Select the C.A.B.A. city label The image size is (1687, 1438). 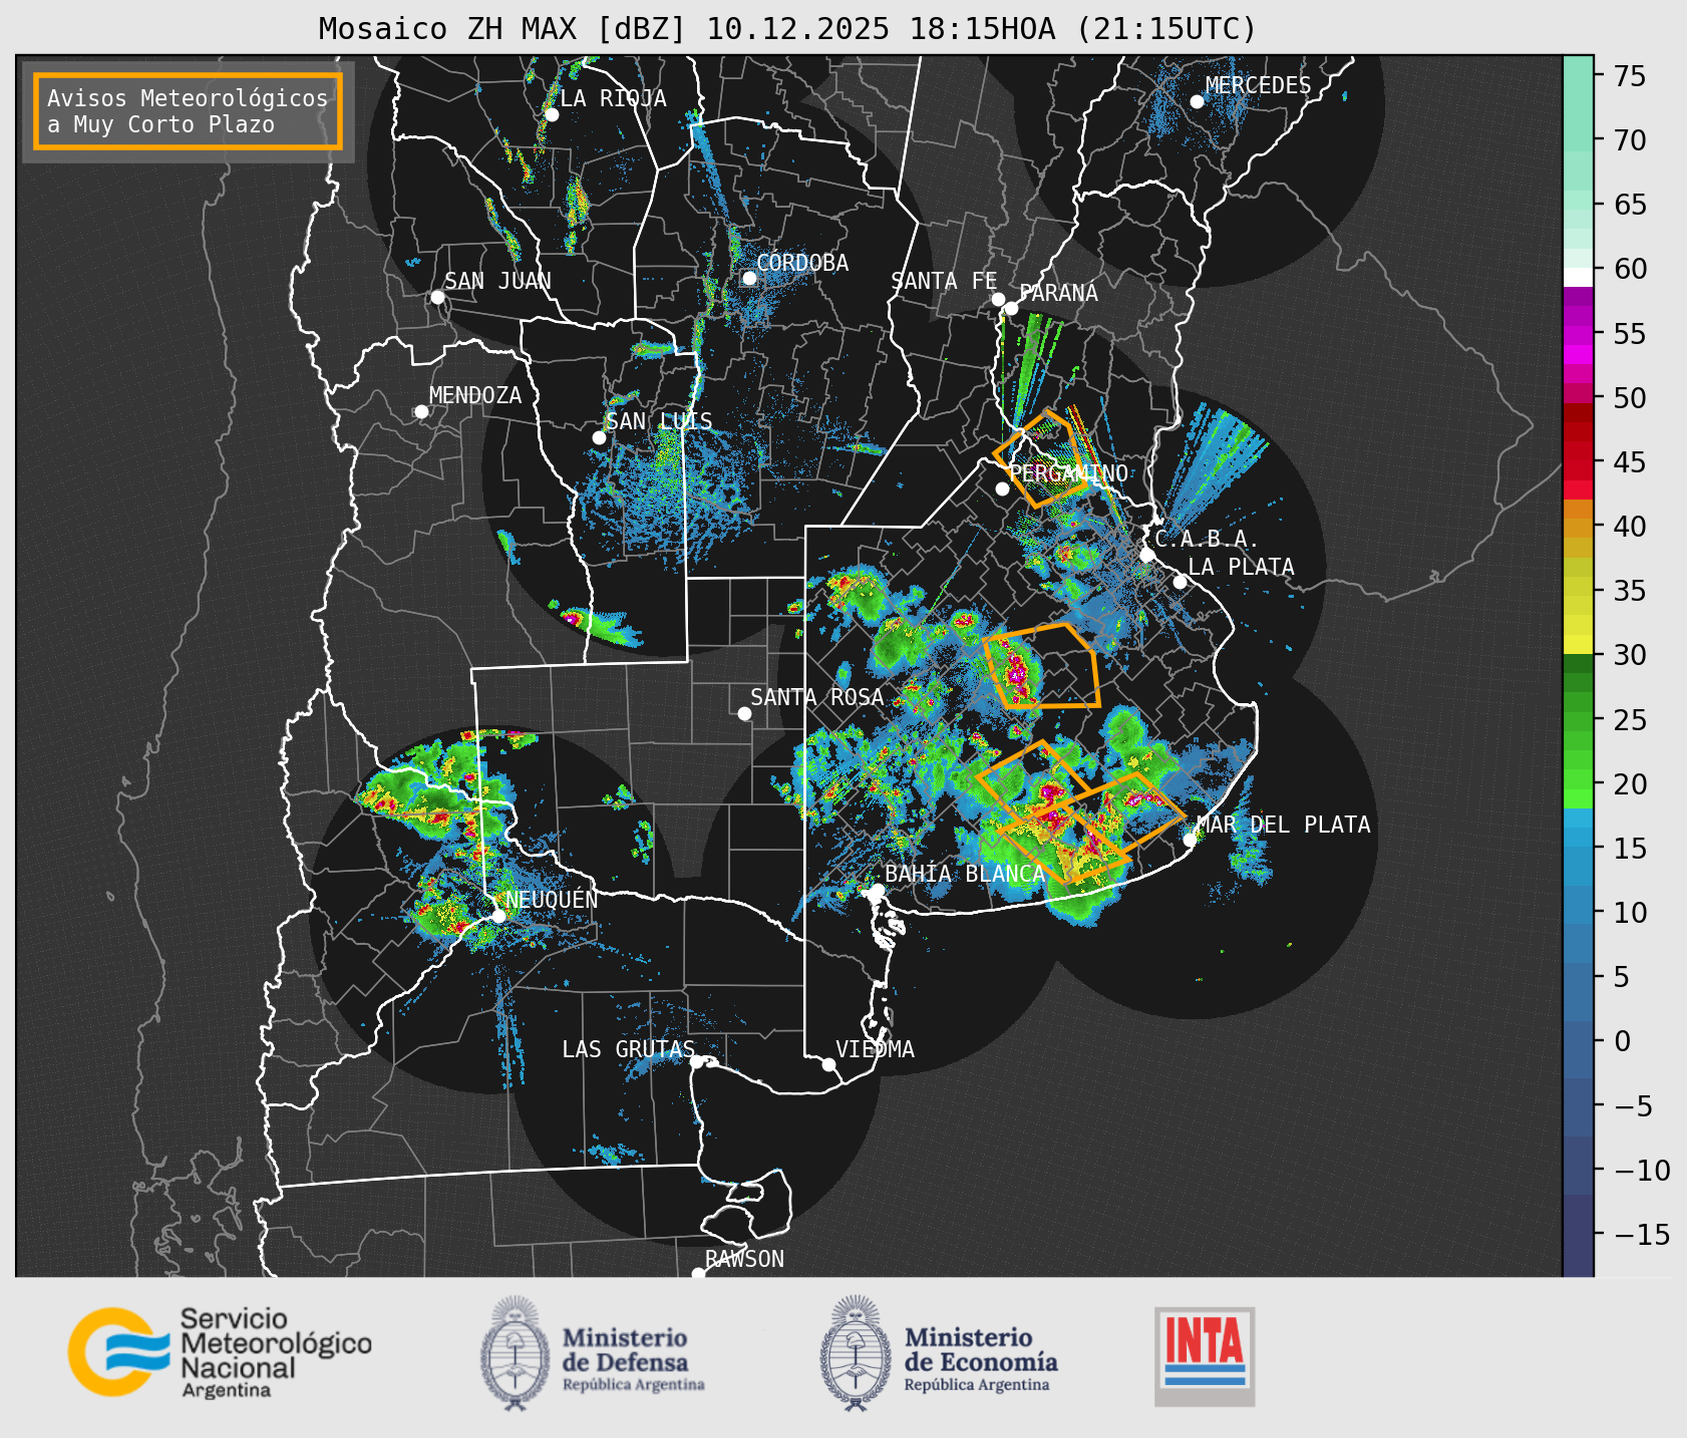[x=1206, y=539]
